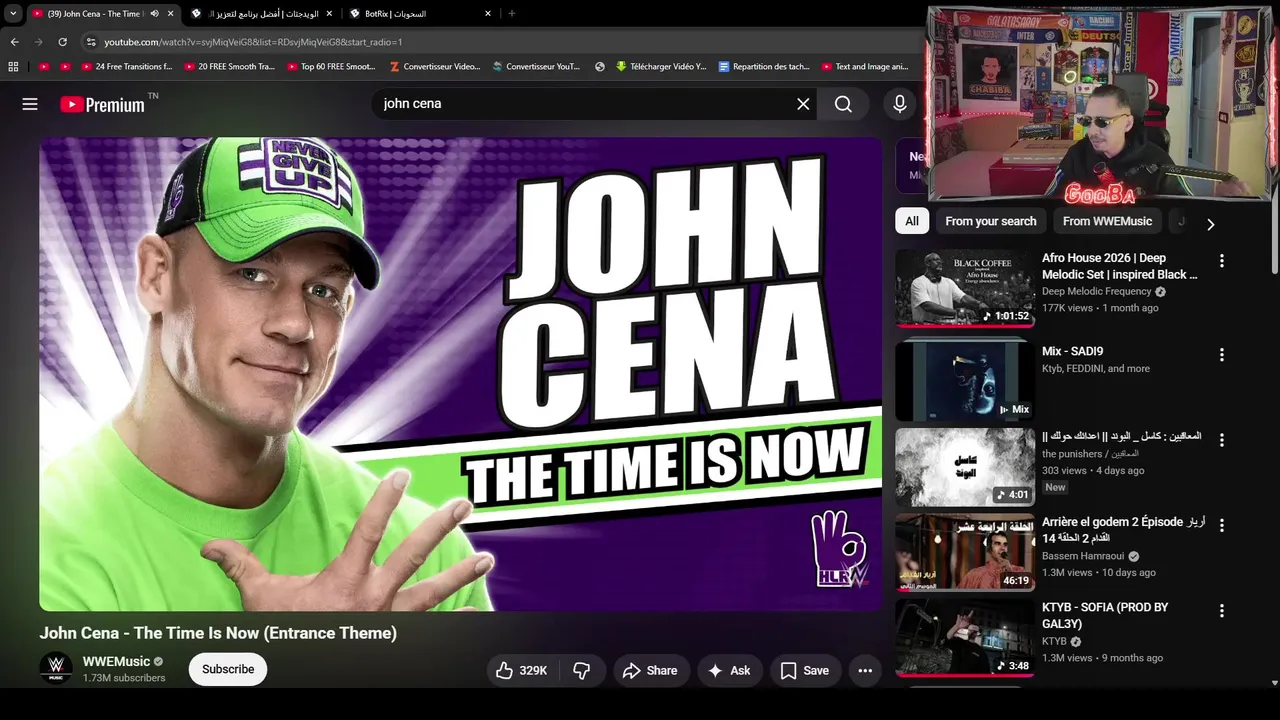Close the John Cena browser tab
This screenshot has width=1280, height=720.
click(170, 14)
